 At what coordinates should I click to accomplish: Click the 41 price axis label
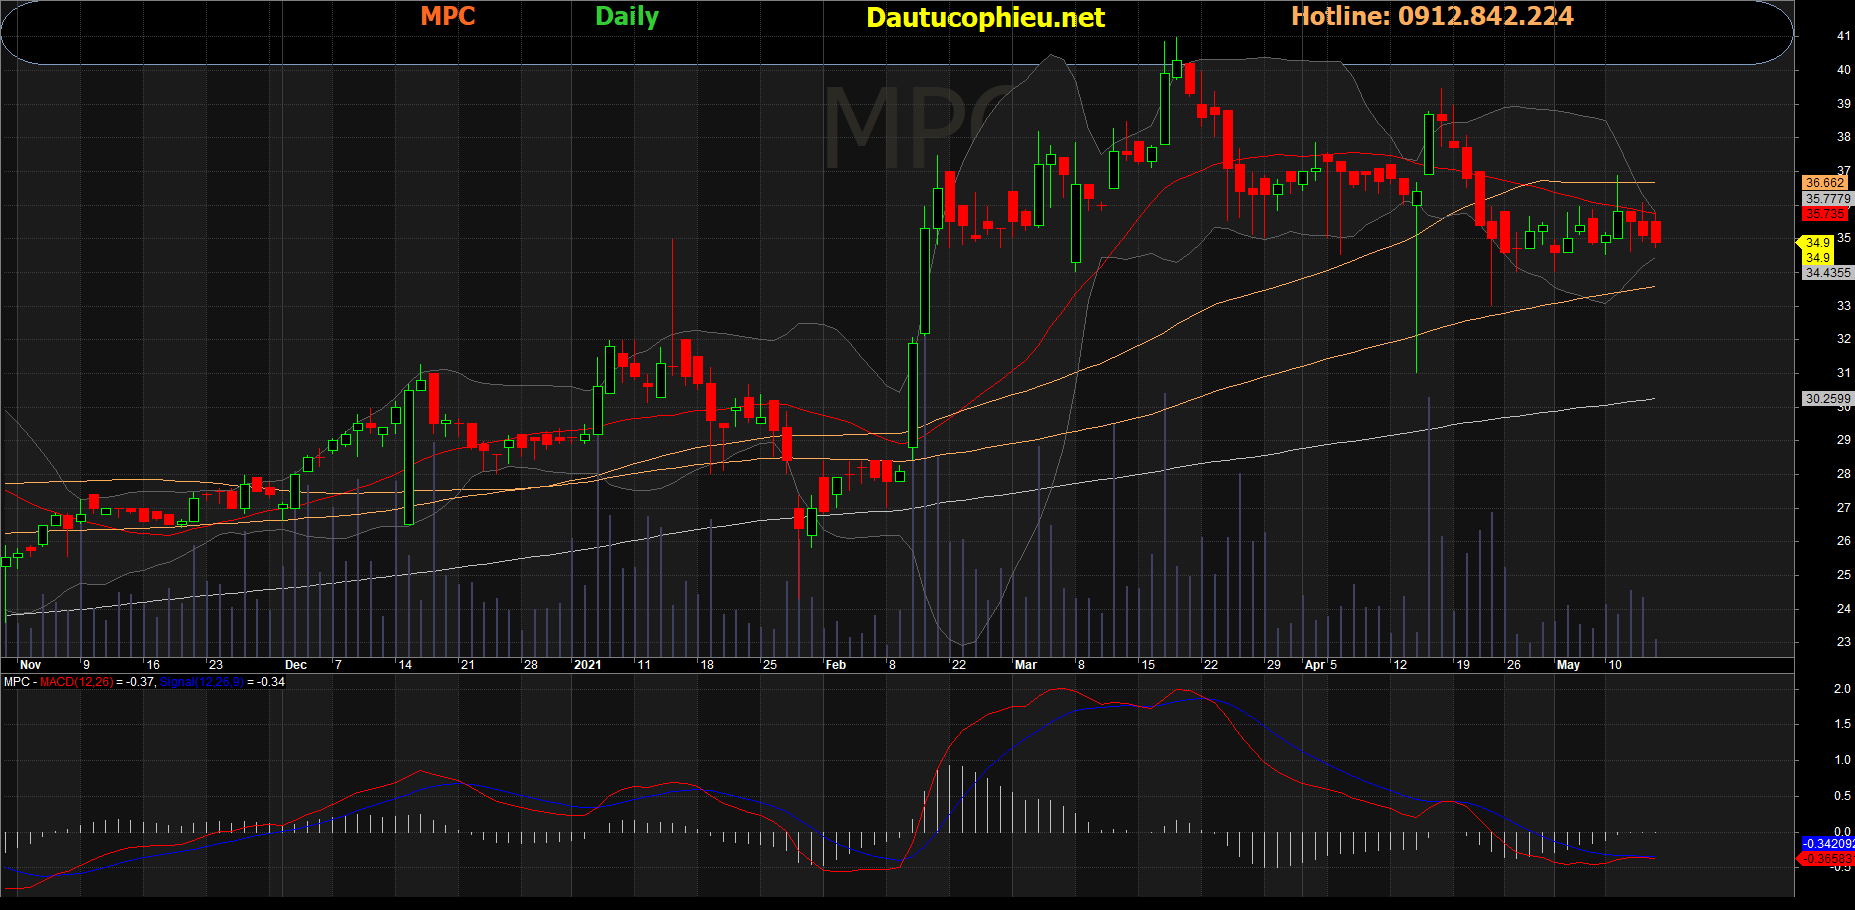click(x=1843, y=36)
